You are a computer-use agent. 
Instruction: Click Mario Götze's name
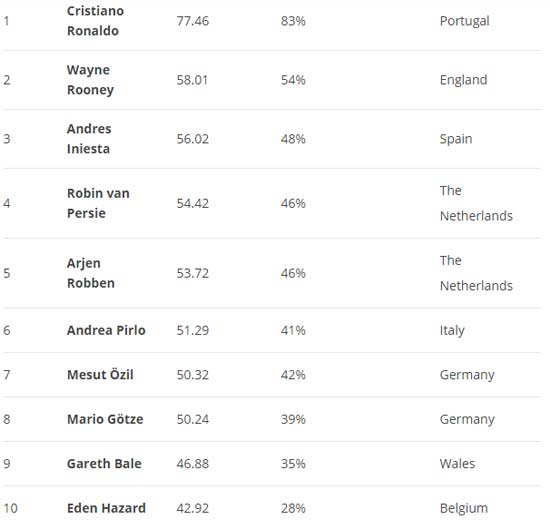105,419
